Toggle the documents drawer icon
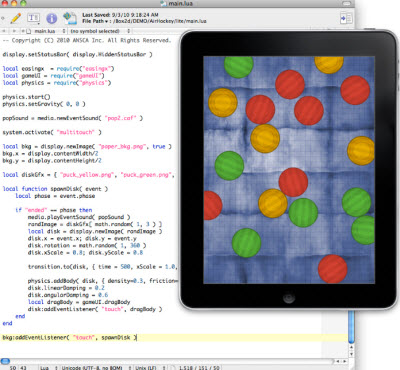The width and height of the screenshot is (400, 370). click(346, 18)
